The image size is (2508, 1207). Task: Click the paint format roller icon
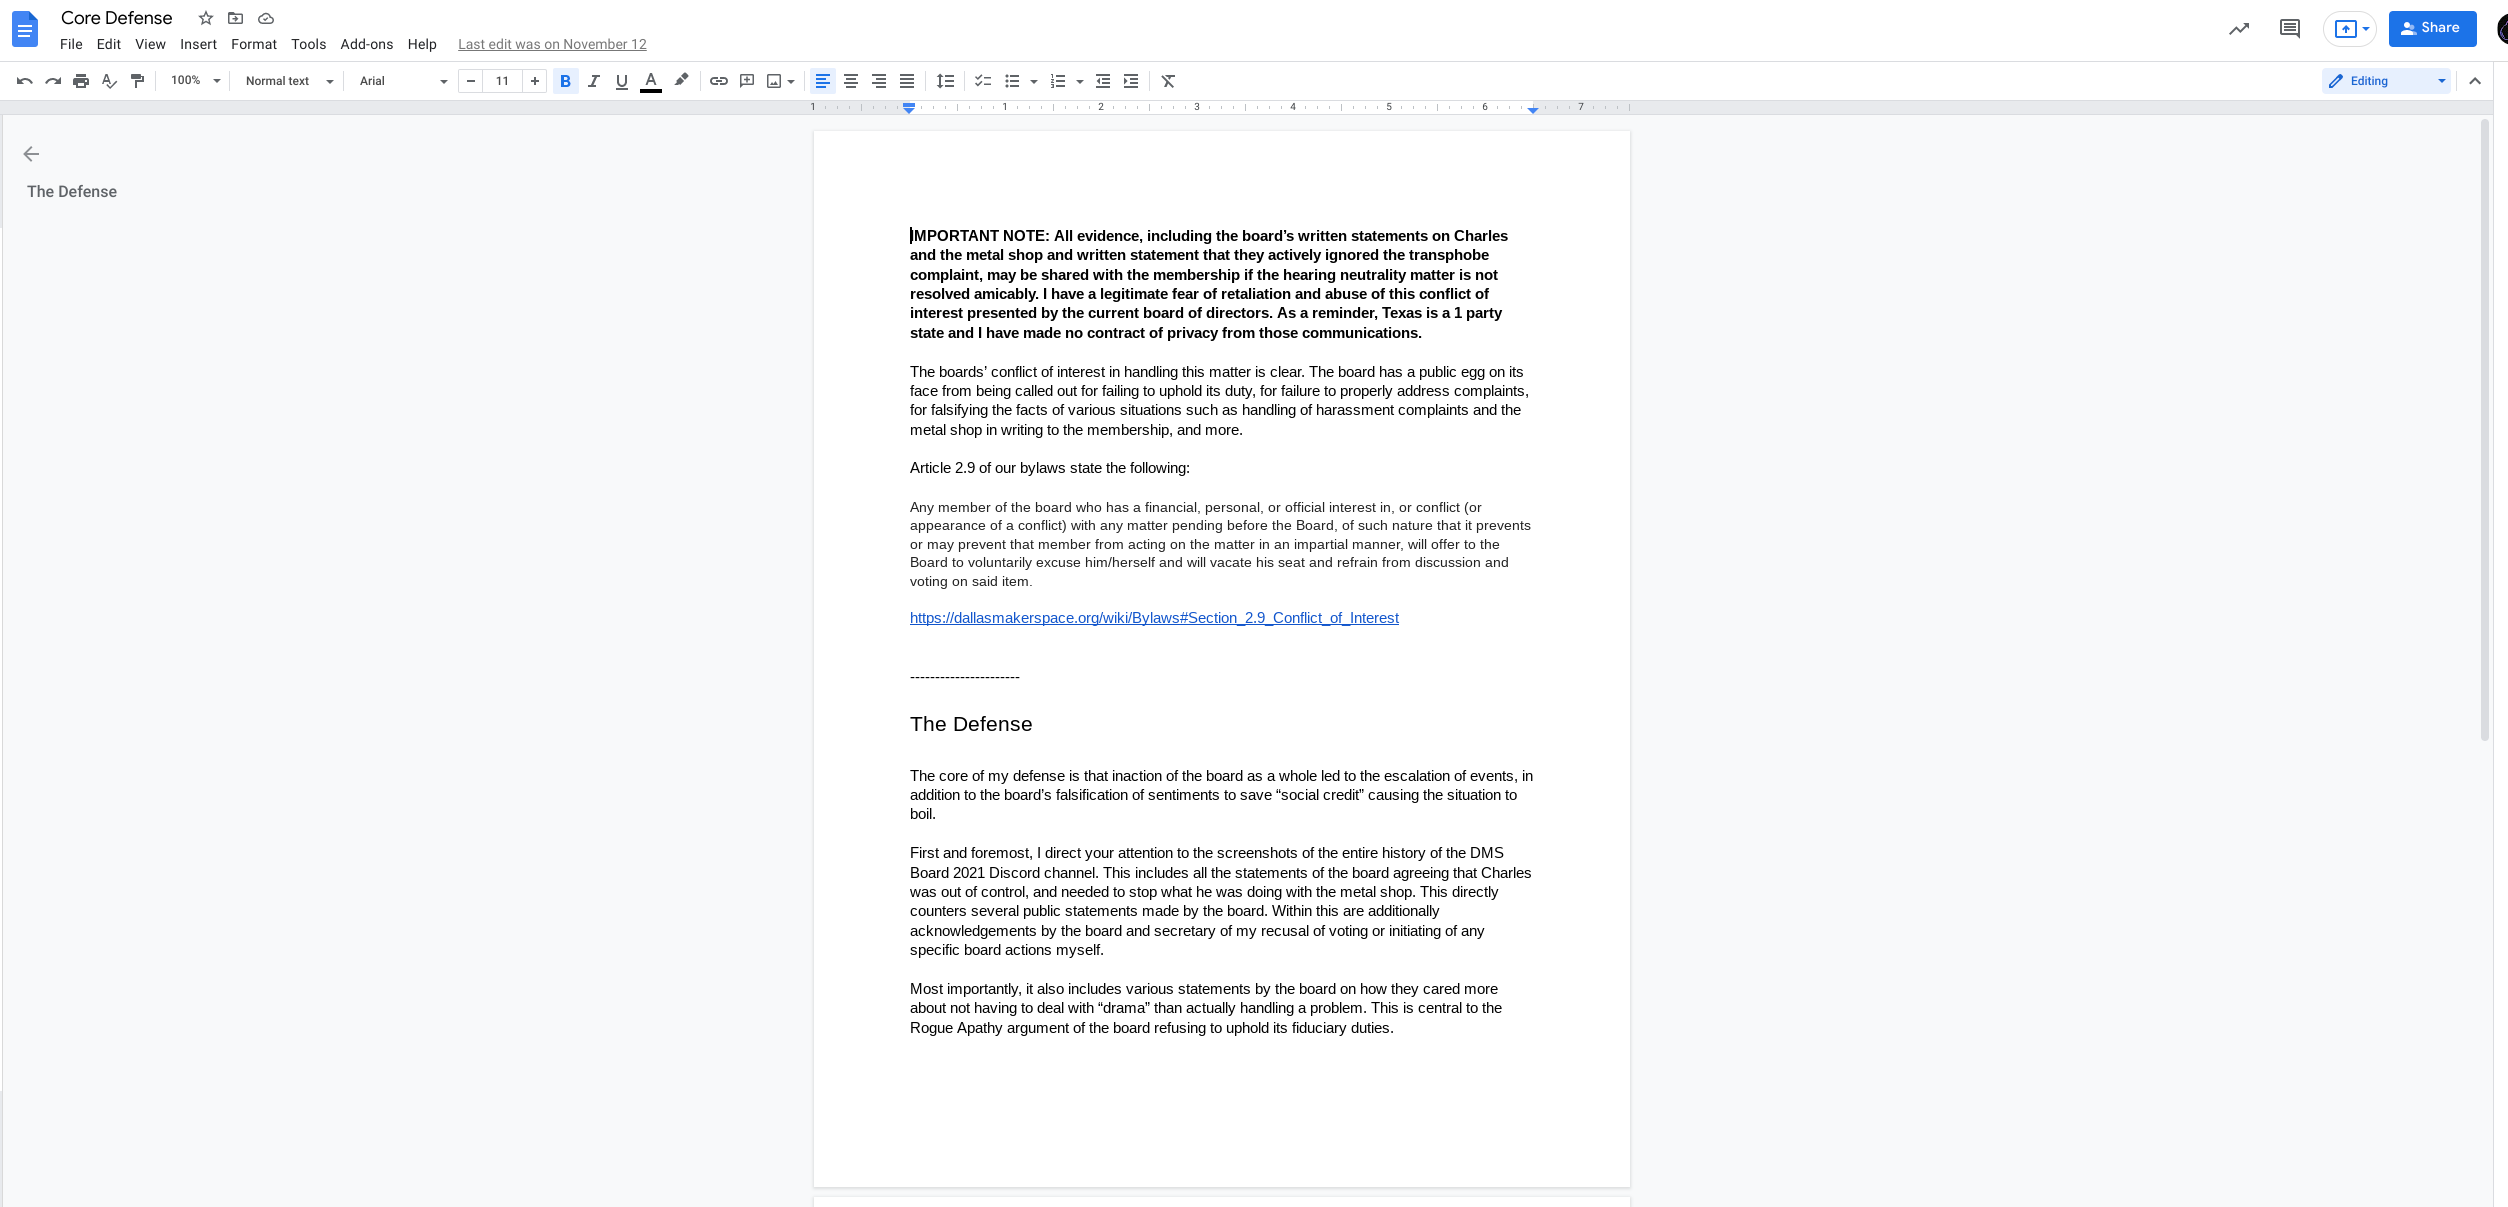pos(138,81)
